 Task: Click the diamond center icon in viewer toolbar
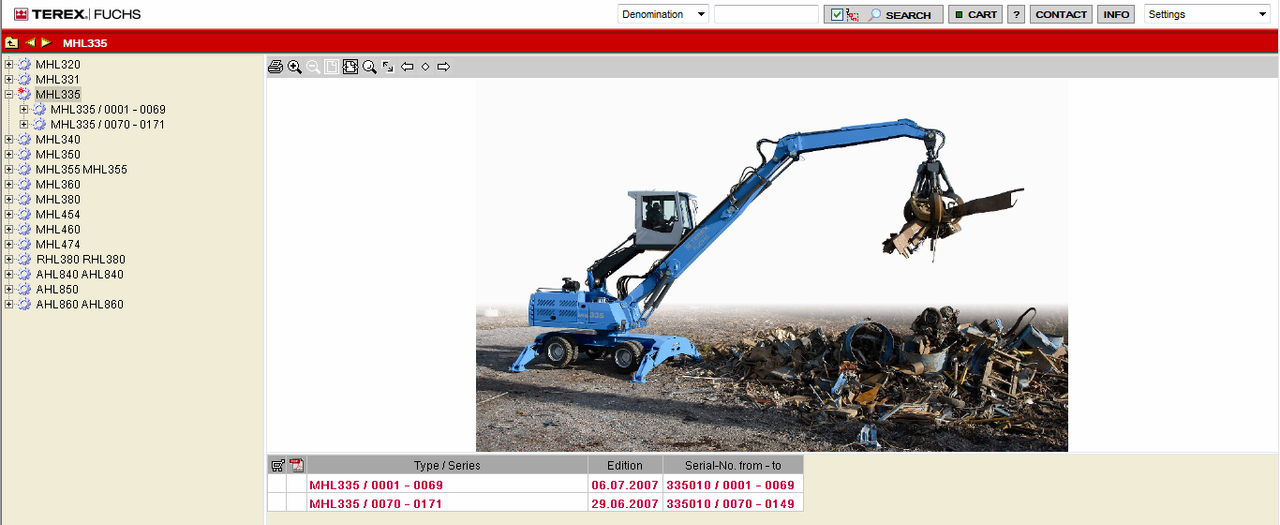click(x=425, y=67)
